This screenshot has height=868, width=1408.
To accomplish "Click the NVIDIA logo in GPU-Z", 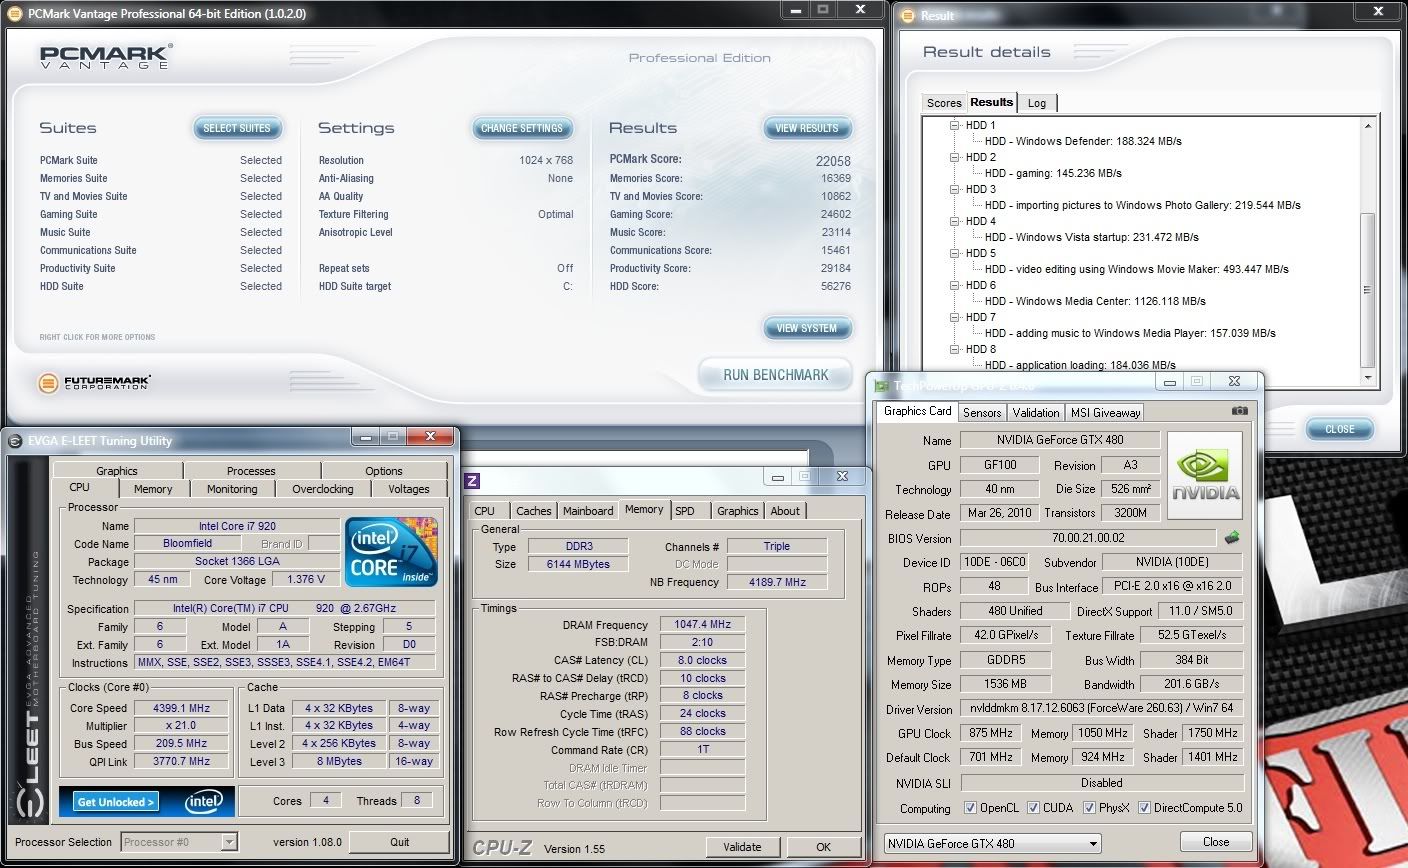I will coord(1205,475).
